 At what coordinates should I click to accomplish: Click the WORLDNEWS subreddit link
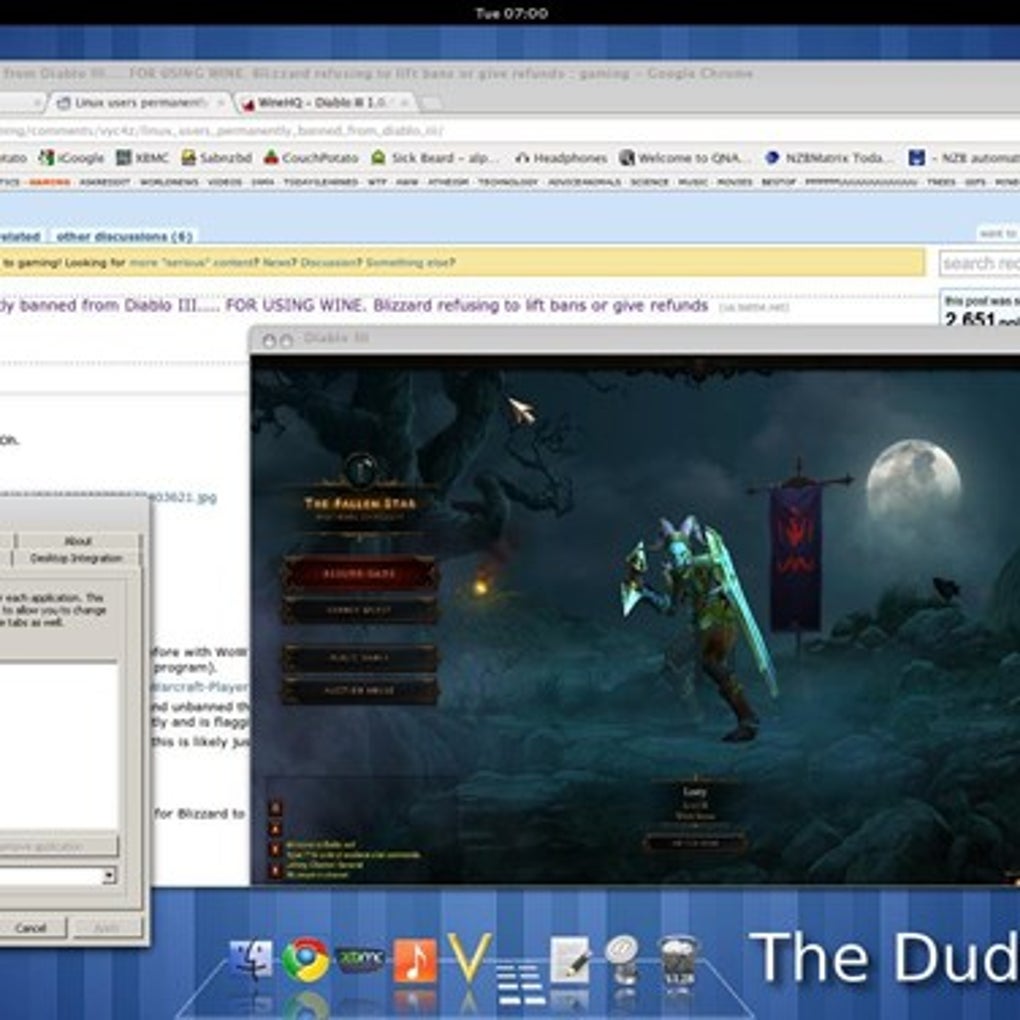point(169,182)
